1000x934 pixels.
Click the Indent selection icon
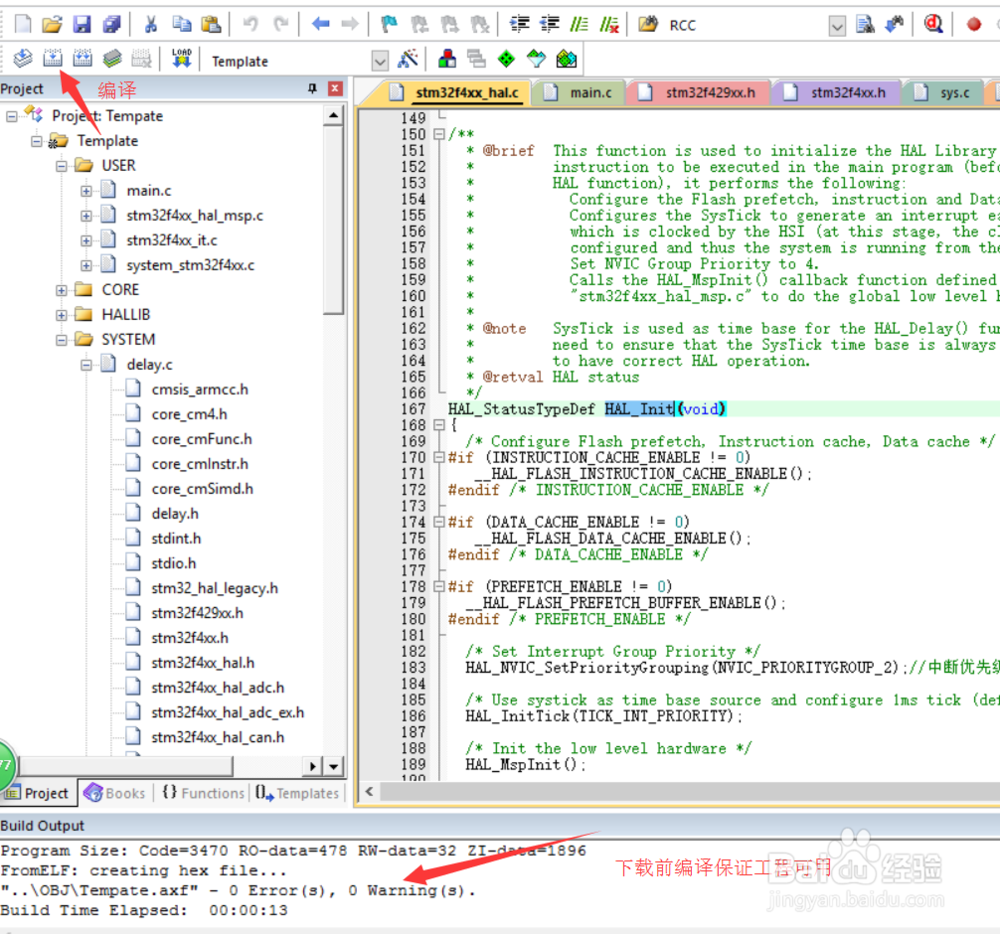[x=520, y=24]
